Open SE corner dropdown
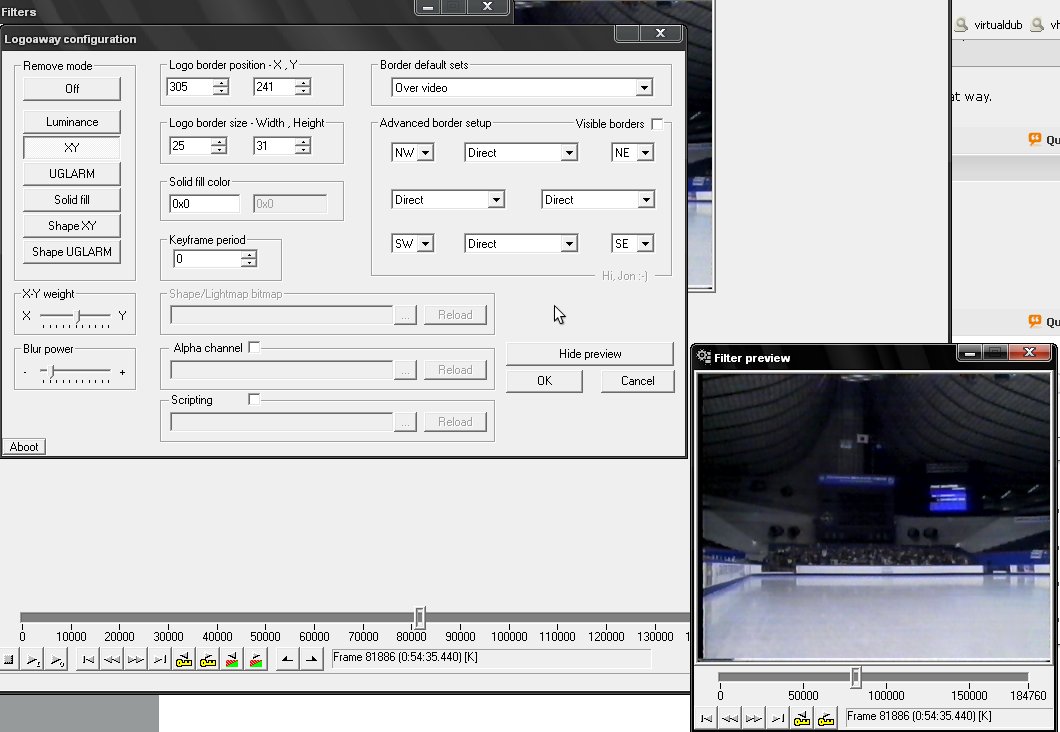 (645, 243)
